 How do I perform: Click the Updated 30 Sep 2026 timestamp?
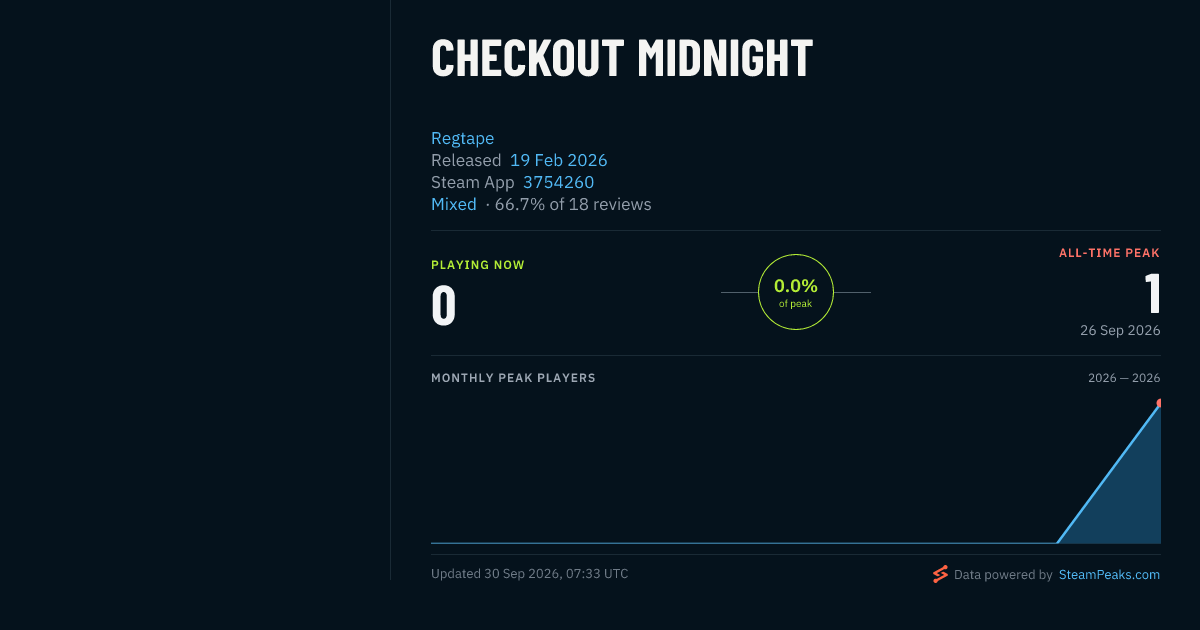[x=529, y=574]
